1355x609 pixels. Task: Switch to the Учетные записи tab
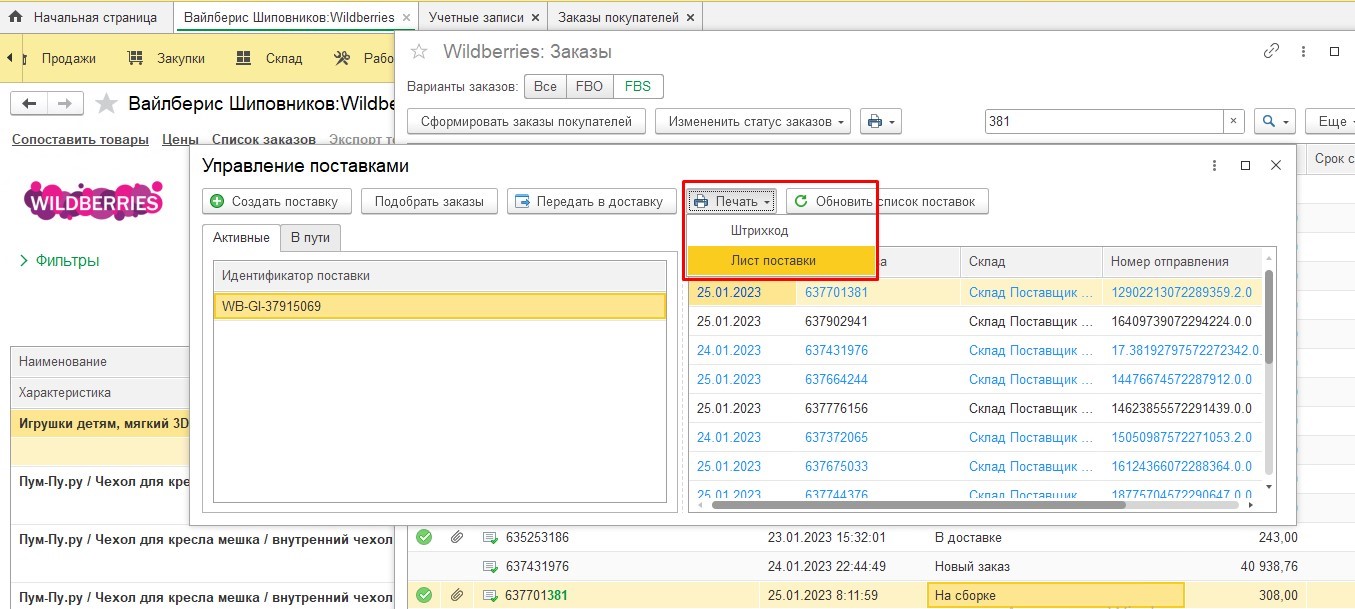(x=476, y=17)
